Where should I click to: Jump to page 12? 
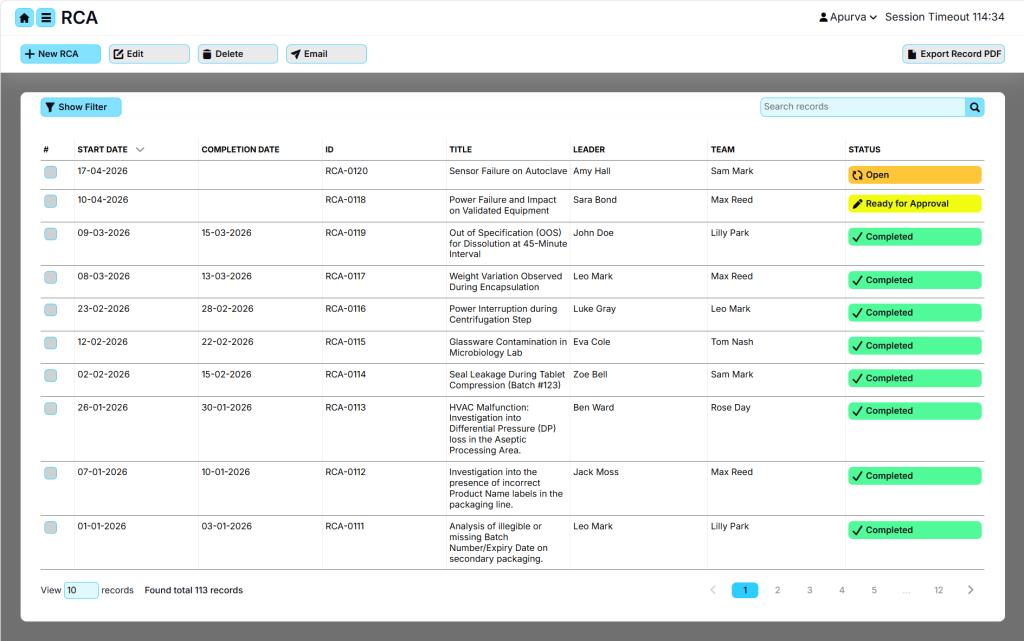pos(938,590)
